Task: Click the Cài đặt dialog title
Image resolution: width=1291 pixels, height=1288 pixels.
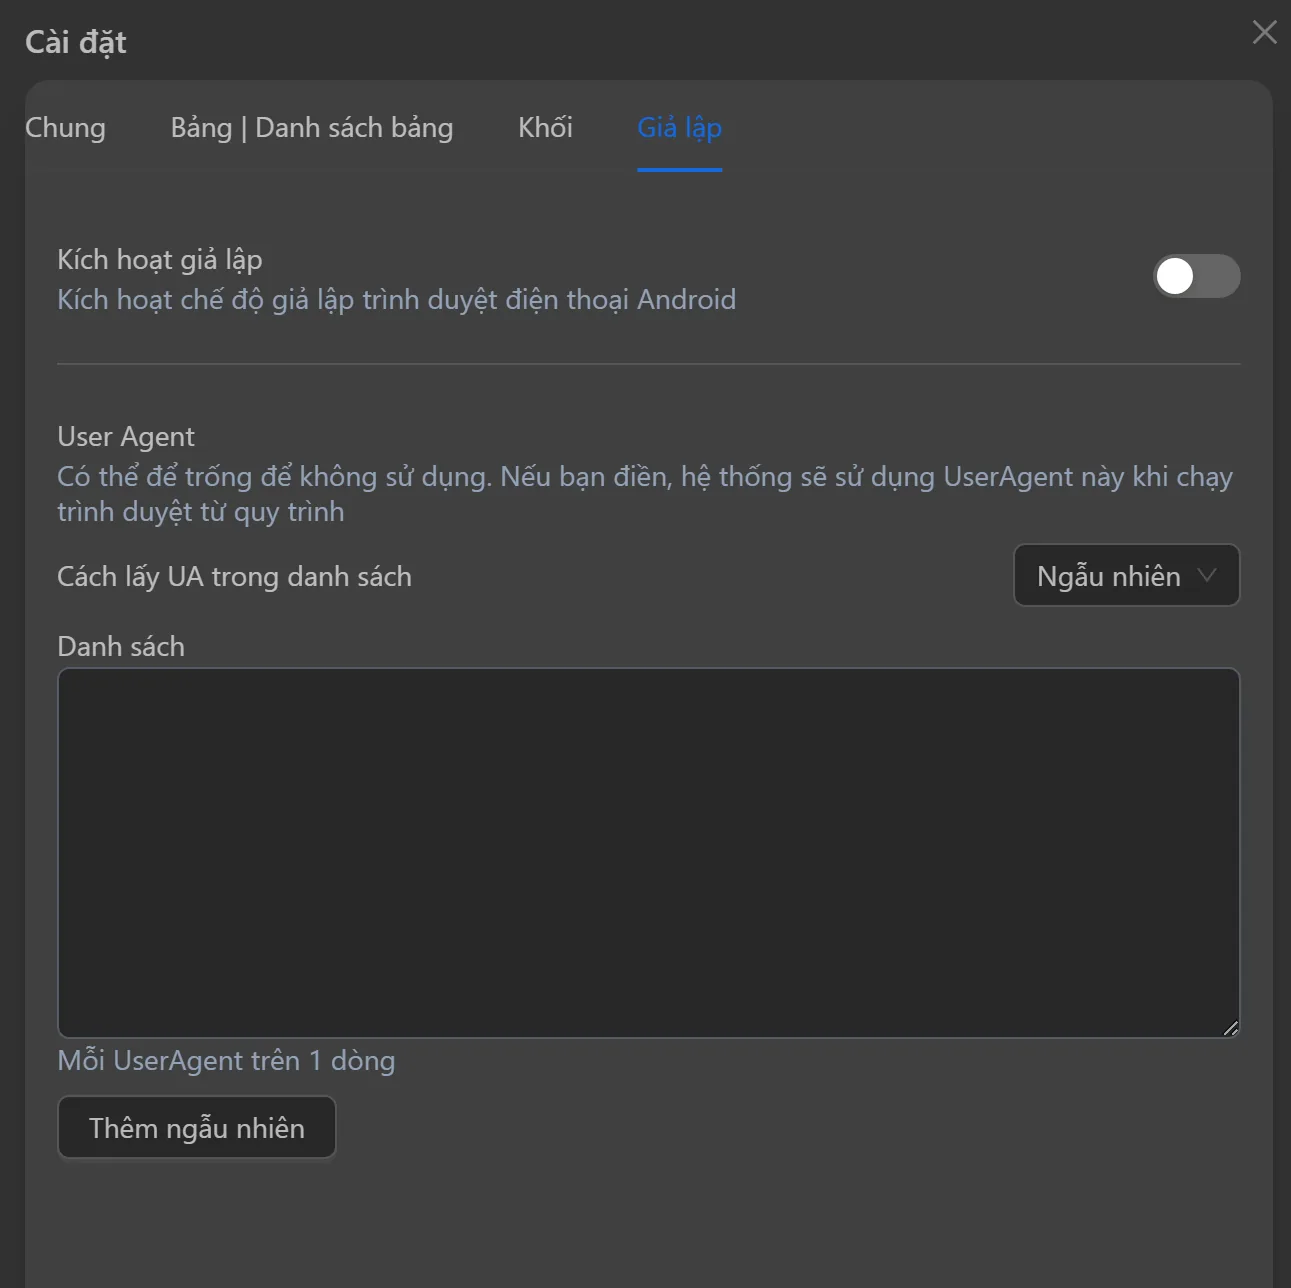Action: (75, 41)
